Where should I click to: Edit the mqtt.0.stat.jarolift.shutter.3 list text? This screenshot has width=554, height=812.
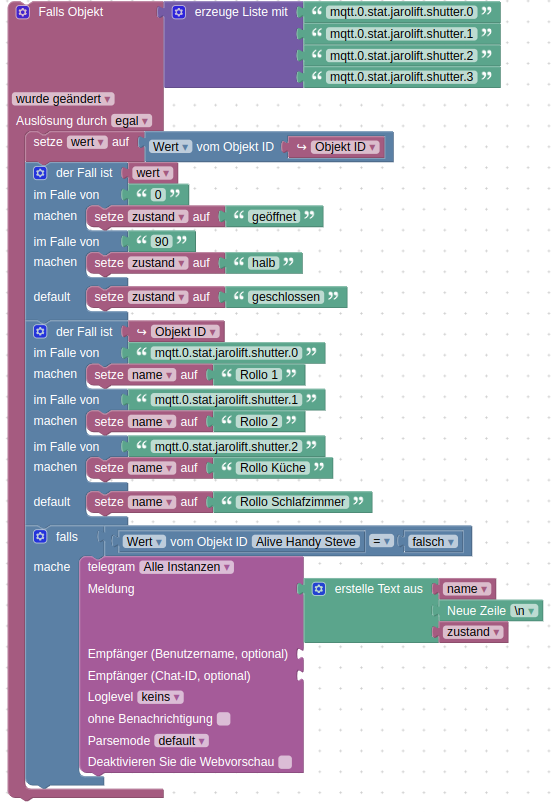click(x=402, y=77)
